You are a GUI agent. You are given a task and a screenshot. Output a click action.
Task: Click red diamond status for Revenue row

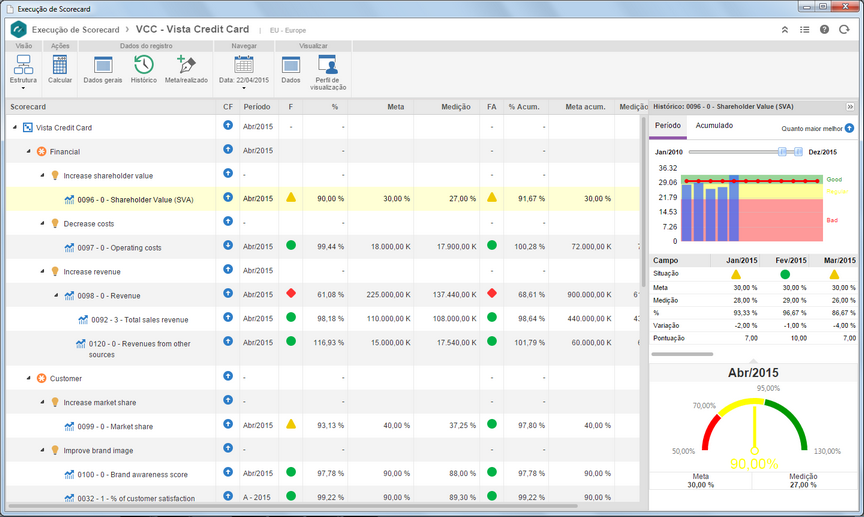pyautogui.click(x=291, y=293)
